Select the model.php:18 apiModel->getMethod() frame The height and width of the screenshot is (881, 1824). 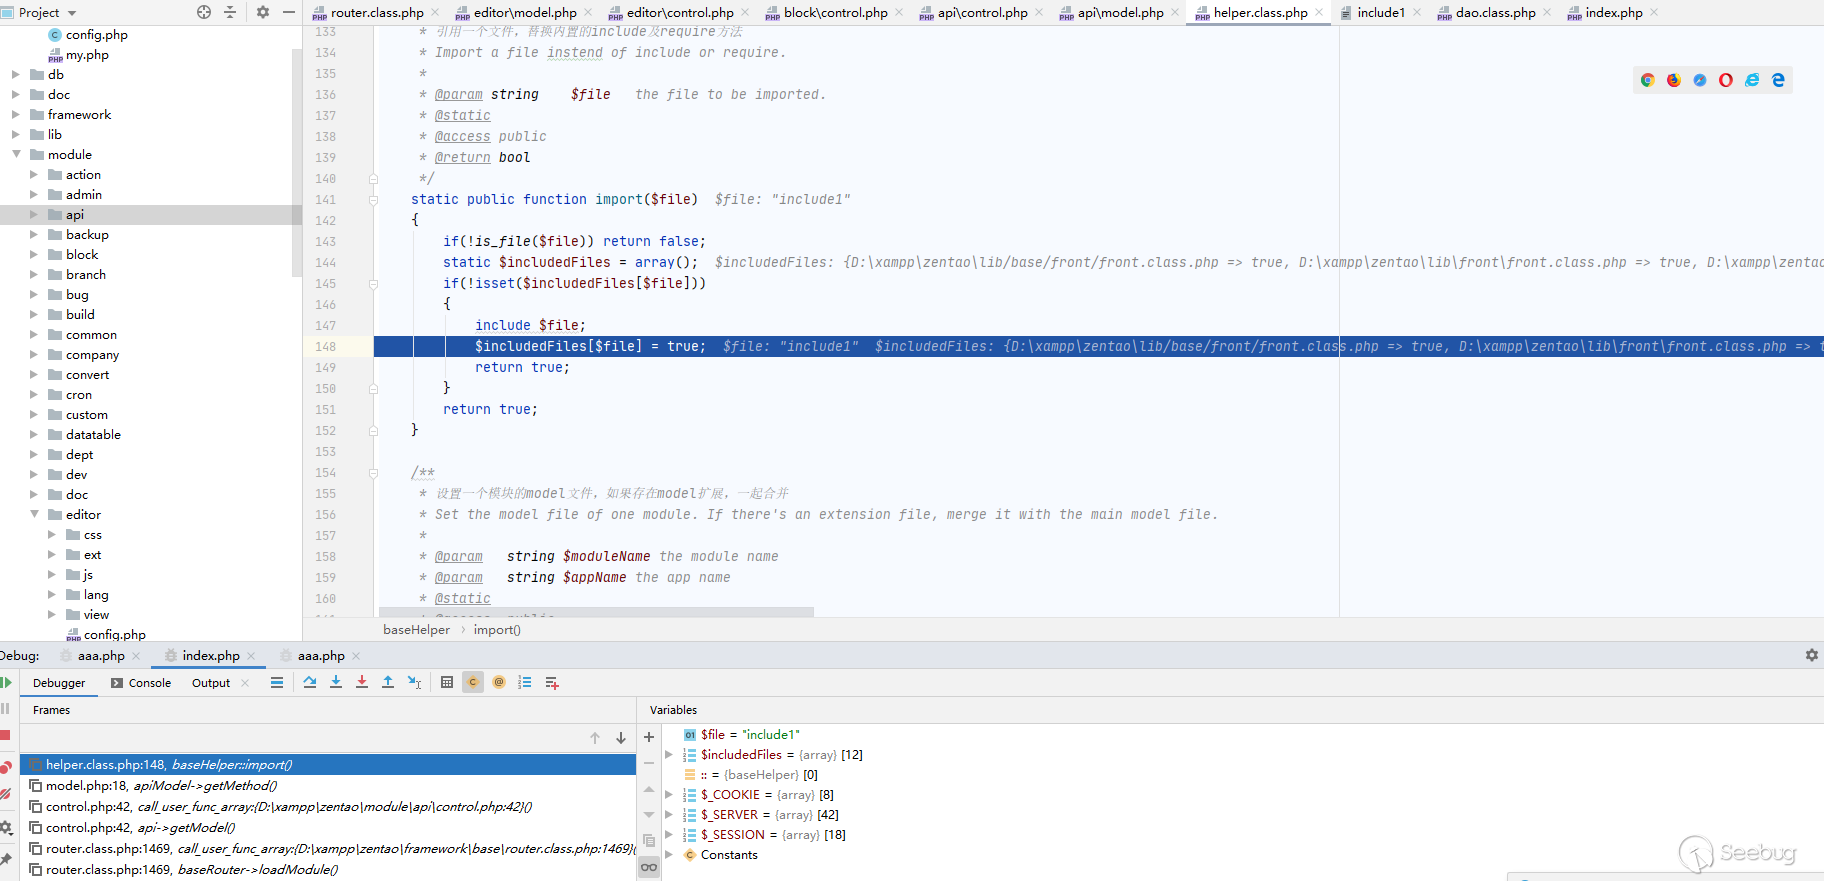point(160,786)
